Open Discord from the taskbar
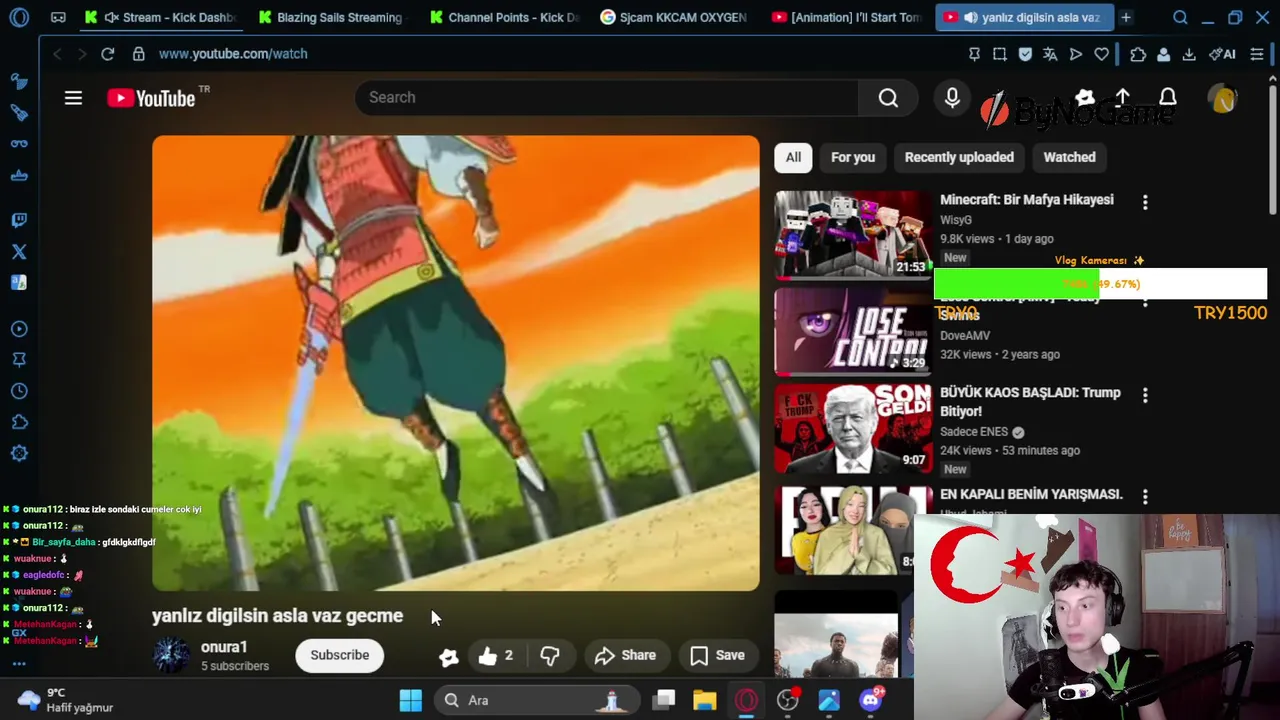The width and height of the screenshot is (1280, 720). tap(871, 700)
